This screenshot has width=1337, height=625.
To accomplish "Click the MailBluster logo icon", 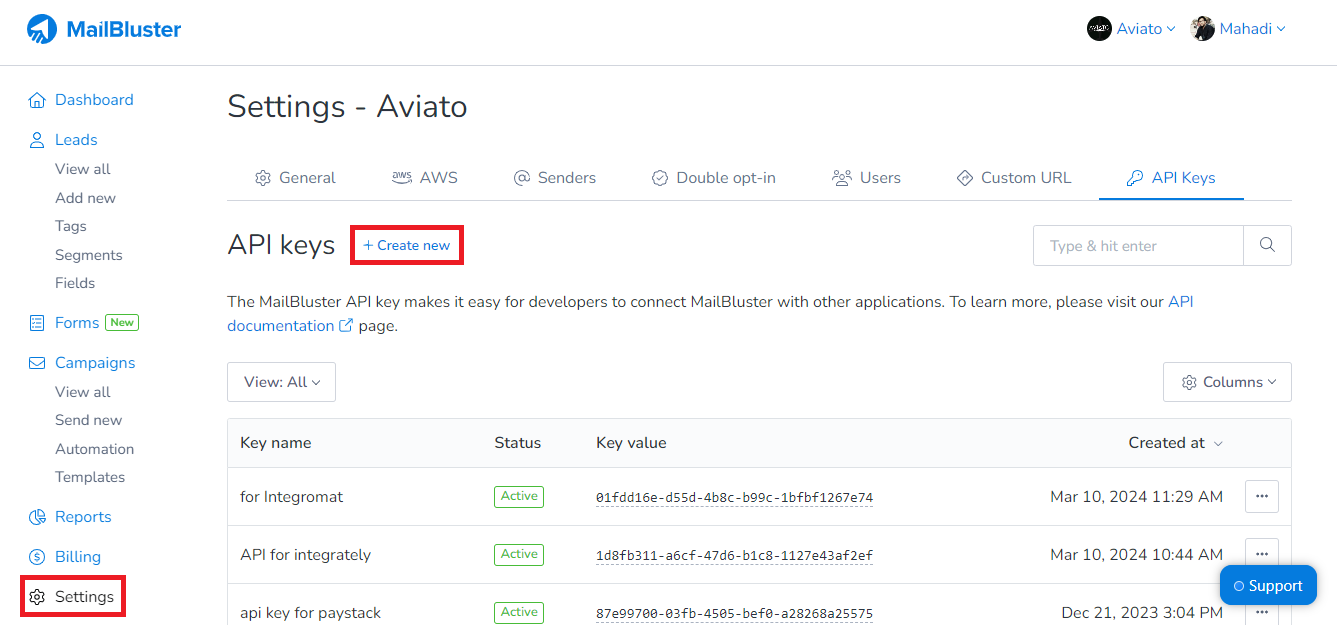I will (x=42, y=30).
